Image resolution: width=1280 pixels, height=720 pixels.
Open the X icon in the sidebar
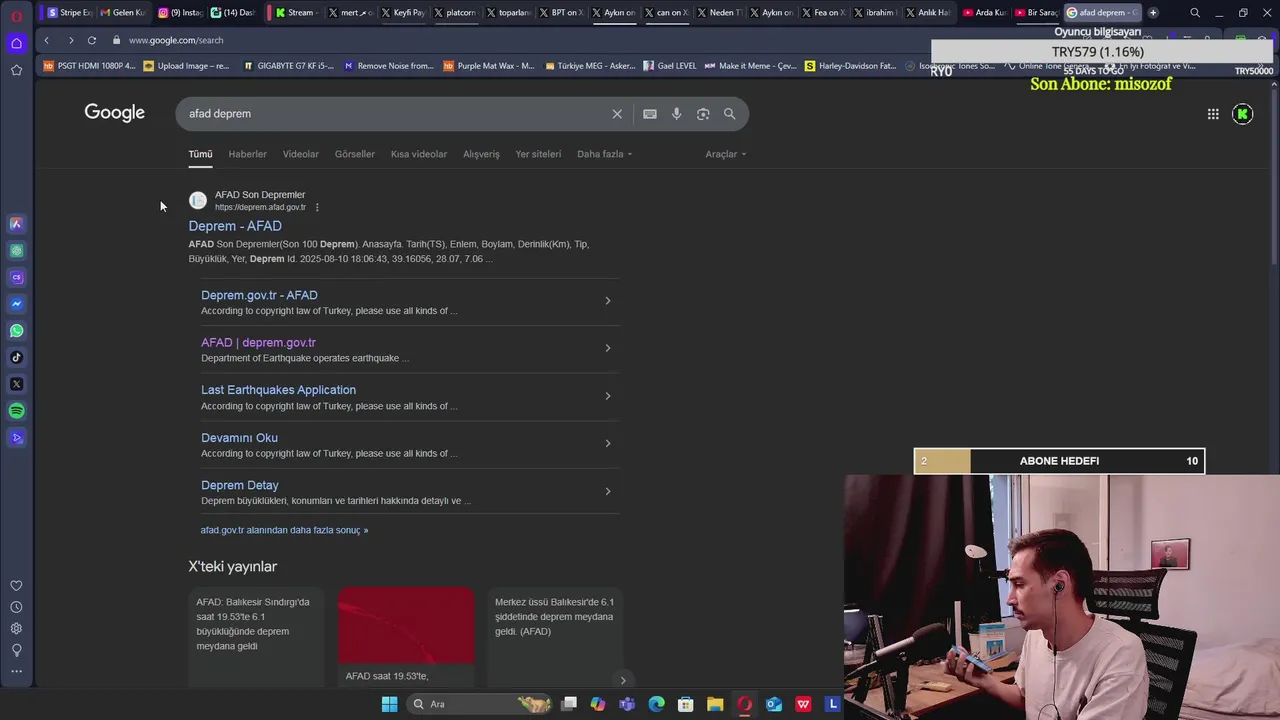pos(16,384)
